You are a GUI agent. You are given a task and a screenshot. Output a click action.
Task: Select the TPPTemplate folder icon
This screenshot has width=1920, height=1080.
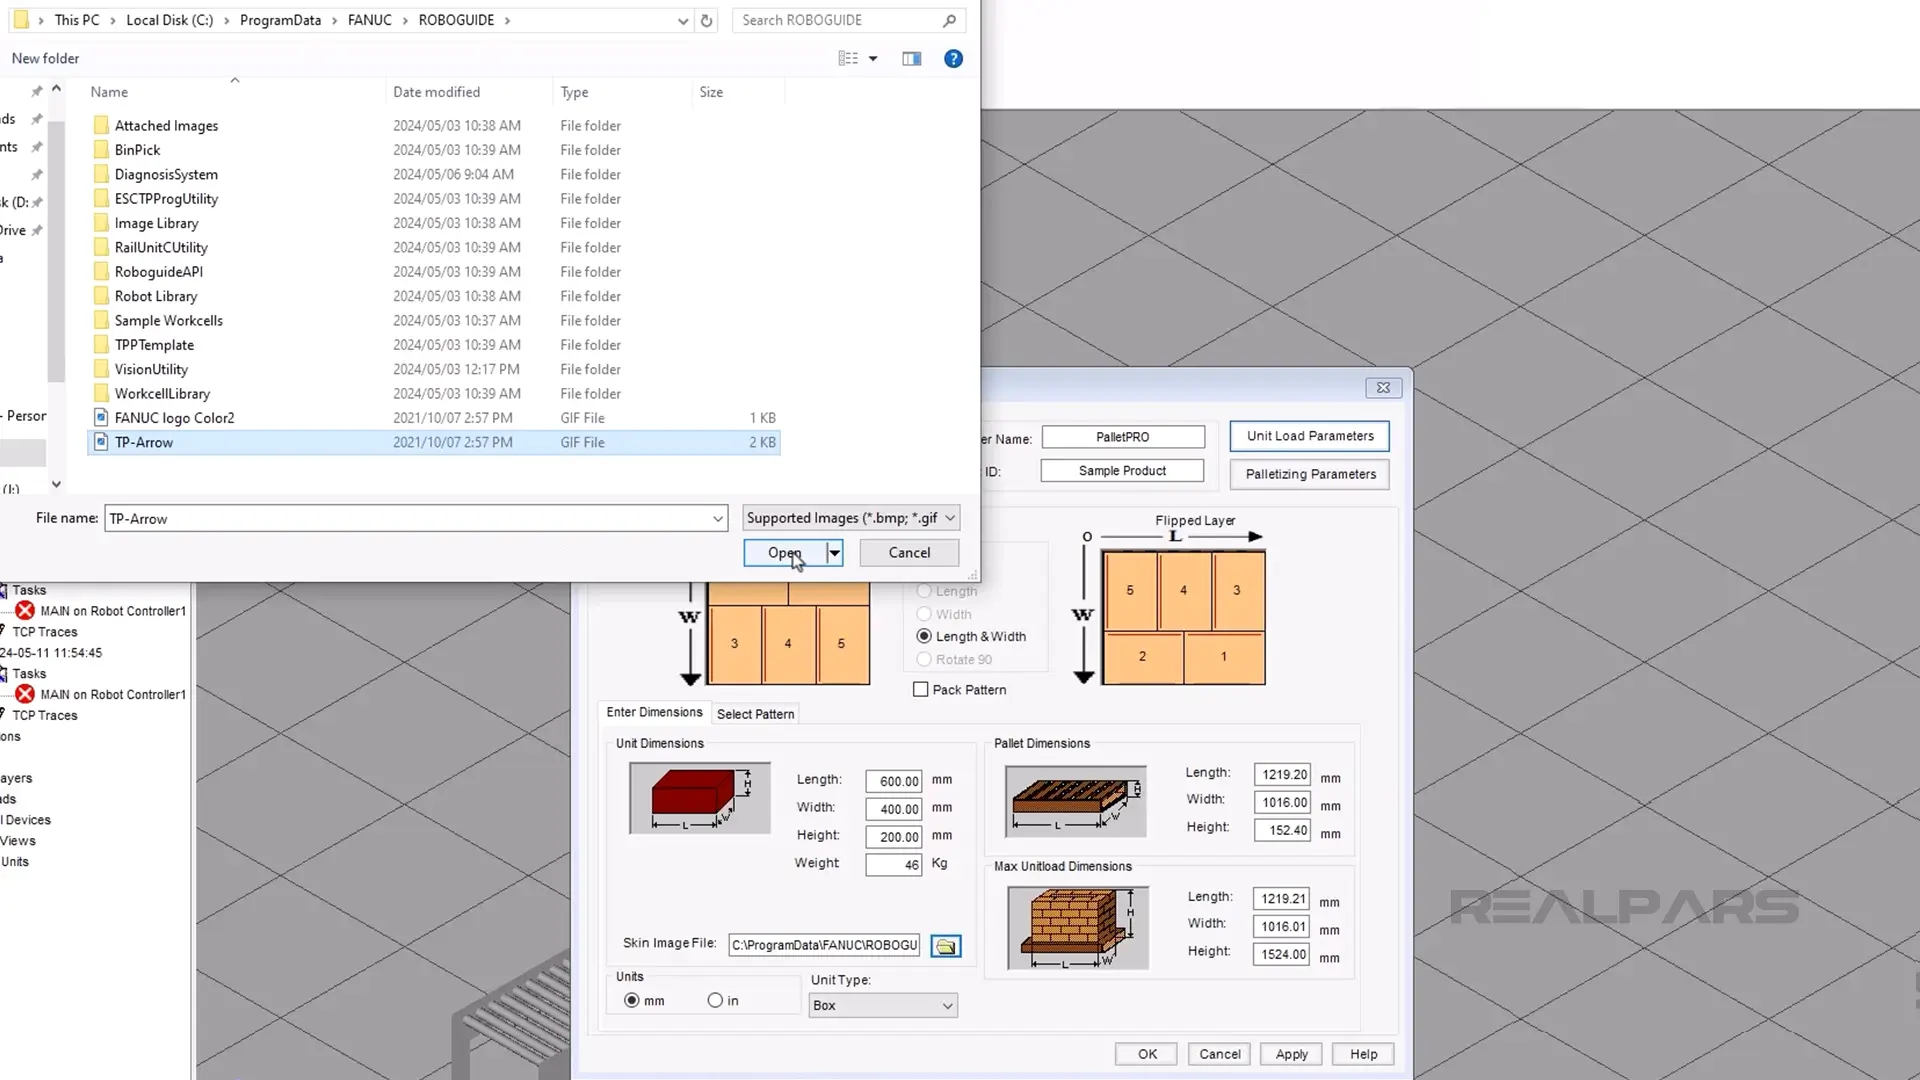(101, 345)
